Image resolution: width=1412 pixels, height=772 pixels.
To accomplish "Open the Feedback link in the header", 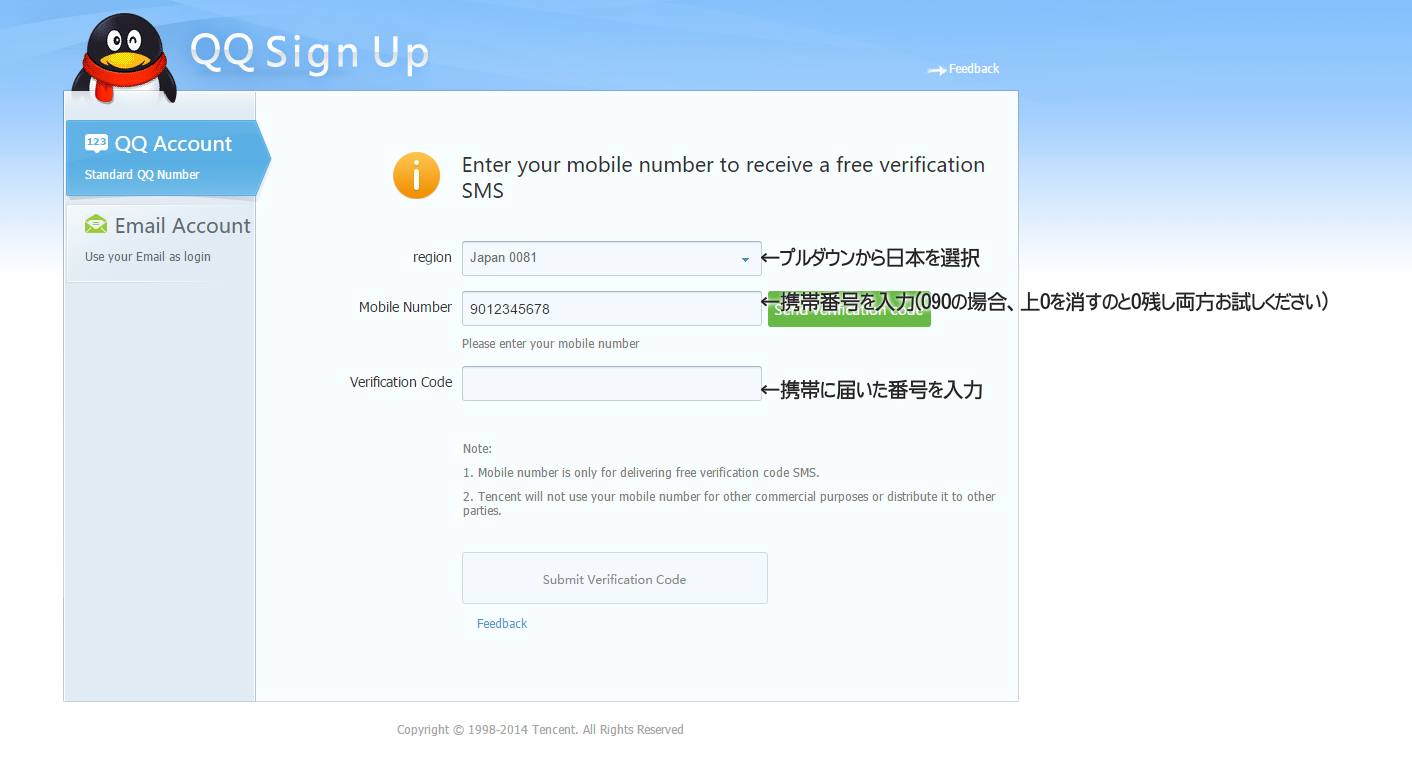I will [x=974, y=69].
